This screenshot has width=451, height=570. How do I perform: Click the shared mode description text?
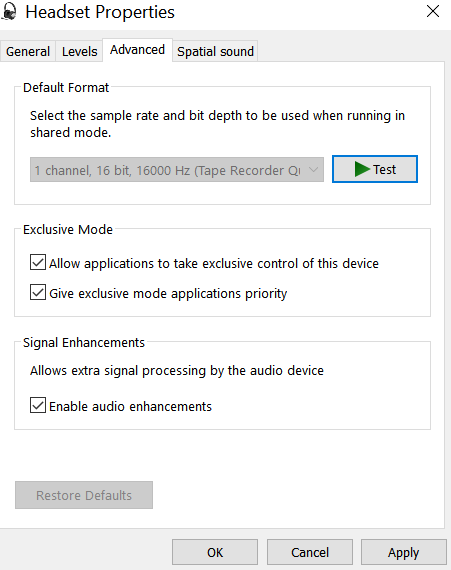217,124
